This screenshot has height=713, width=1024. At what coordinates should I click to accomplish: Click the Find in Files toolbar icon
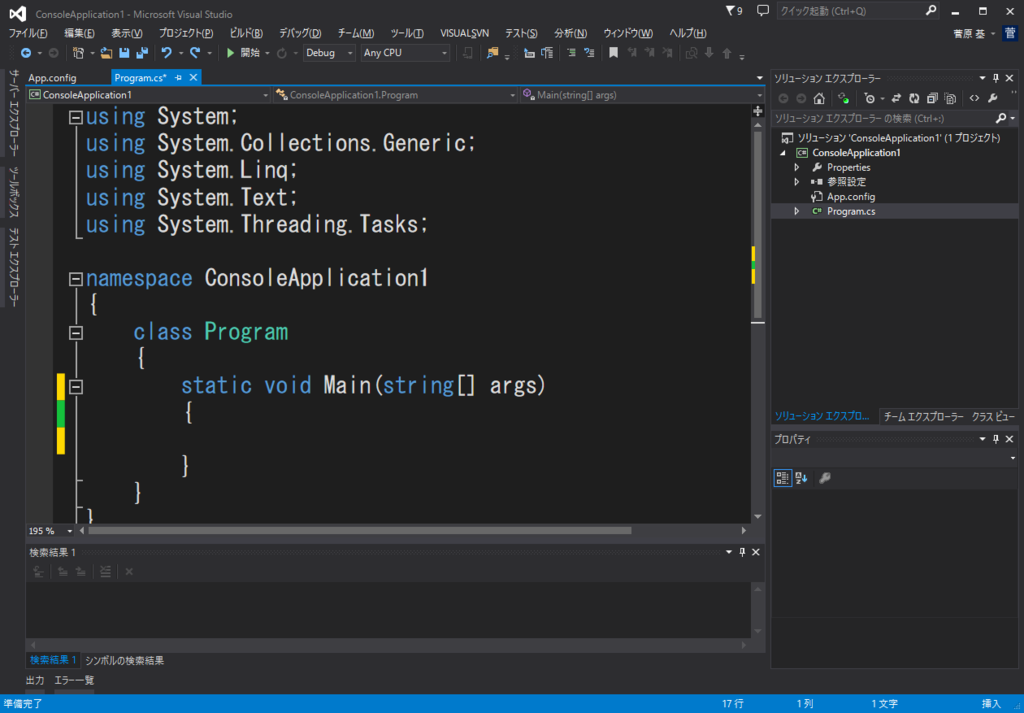[492, 53]
